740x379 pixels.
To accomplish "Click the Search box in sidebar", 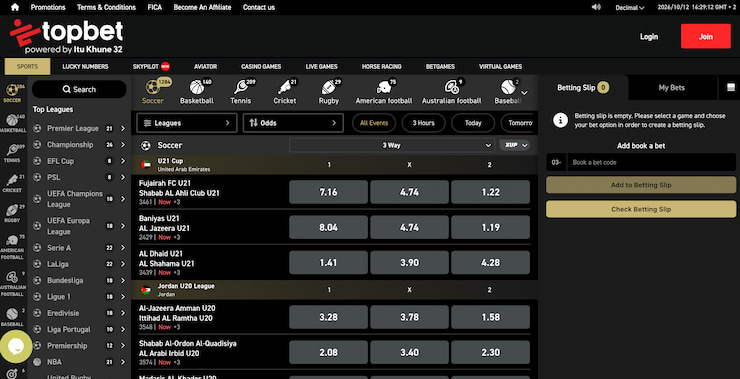I will point(79,89).
